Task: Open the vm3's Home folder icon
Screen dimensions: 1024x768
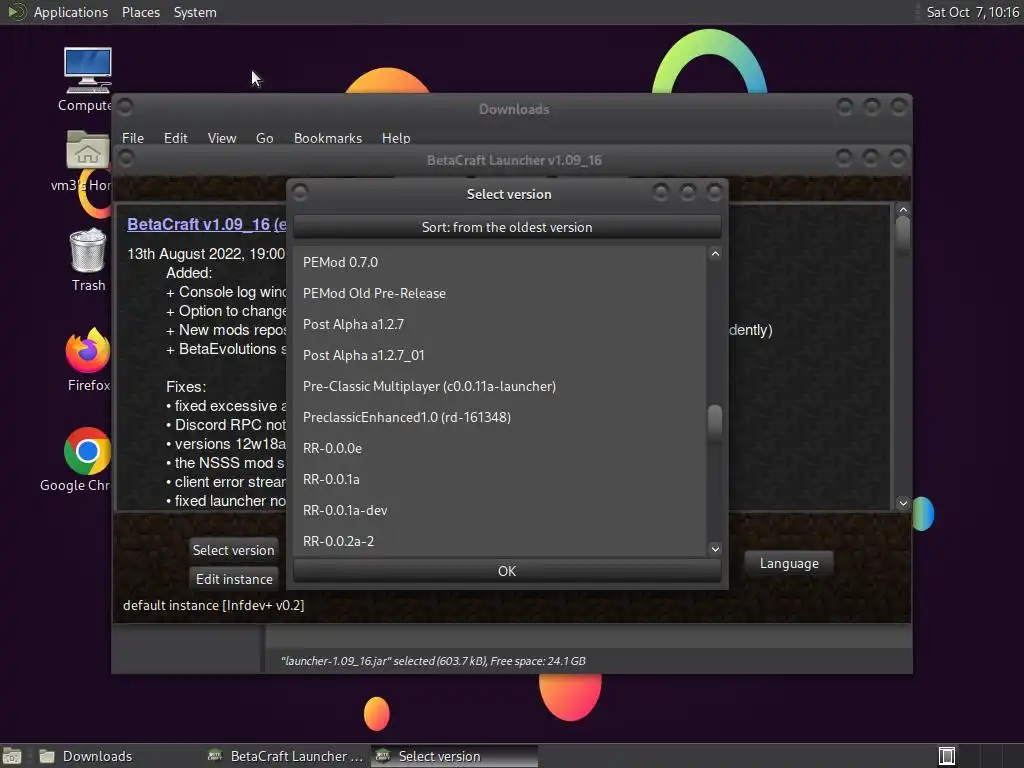Action: click(x=87, y=161)
